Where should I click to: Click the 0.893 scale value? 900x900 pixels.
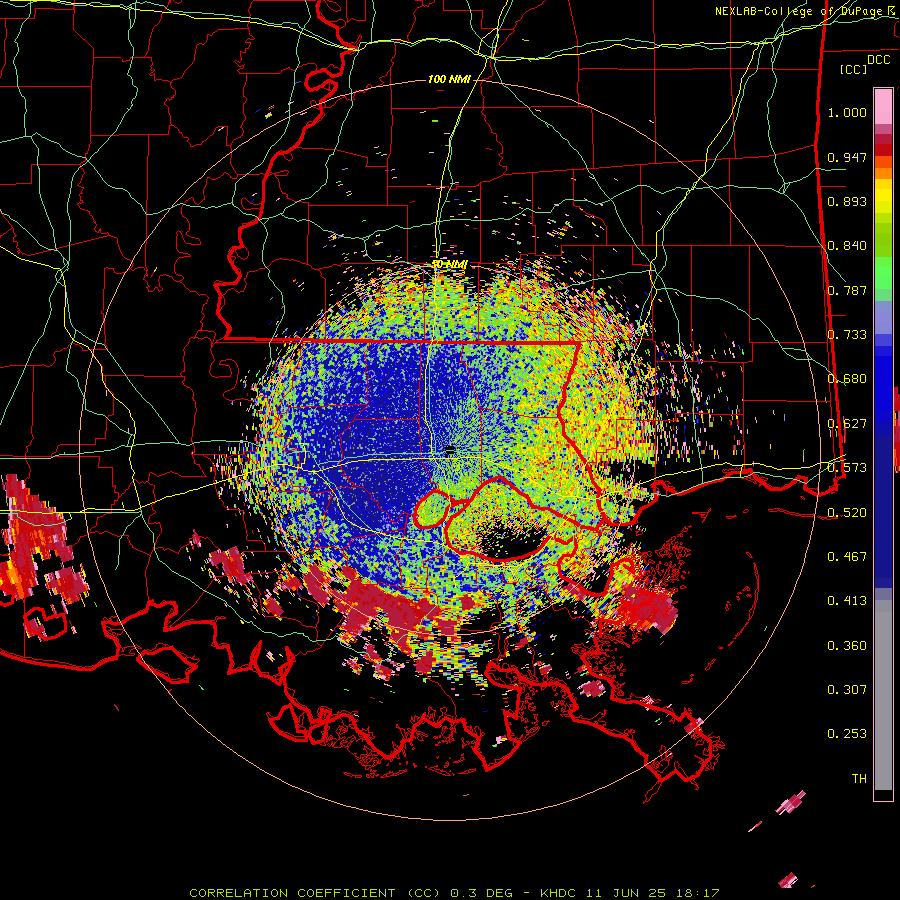847,201
